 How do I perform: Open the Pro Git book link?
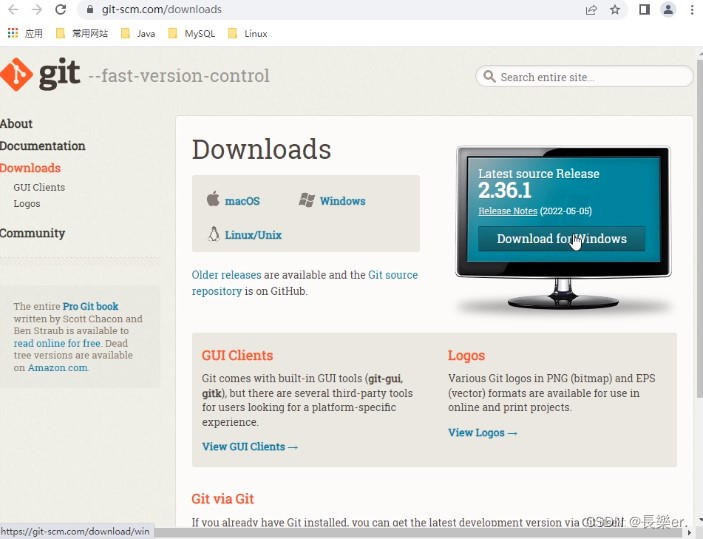coord(91,306)
